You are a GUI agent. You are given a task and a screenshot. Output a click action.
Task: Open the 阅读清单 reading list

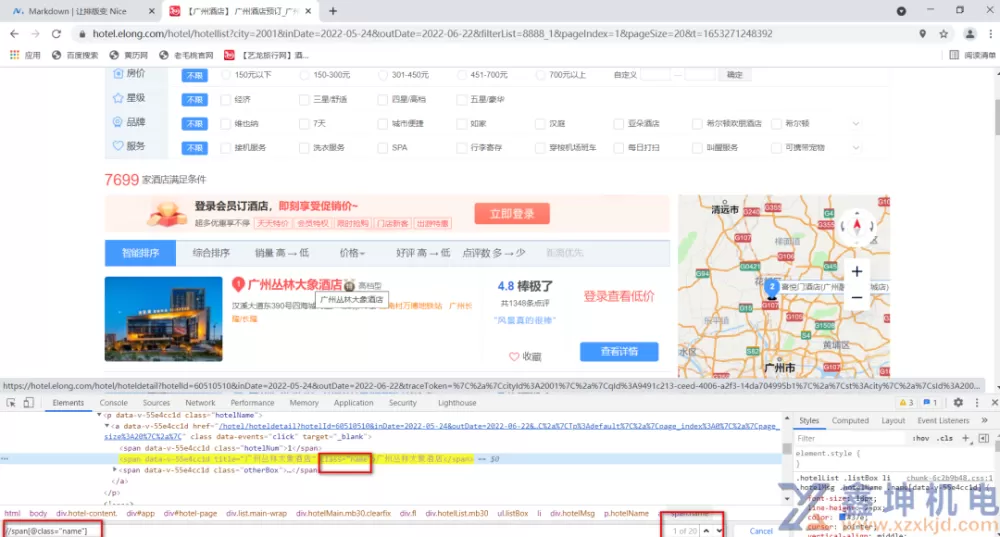(x=973, y=55)
